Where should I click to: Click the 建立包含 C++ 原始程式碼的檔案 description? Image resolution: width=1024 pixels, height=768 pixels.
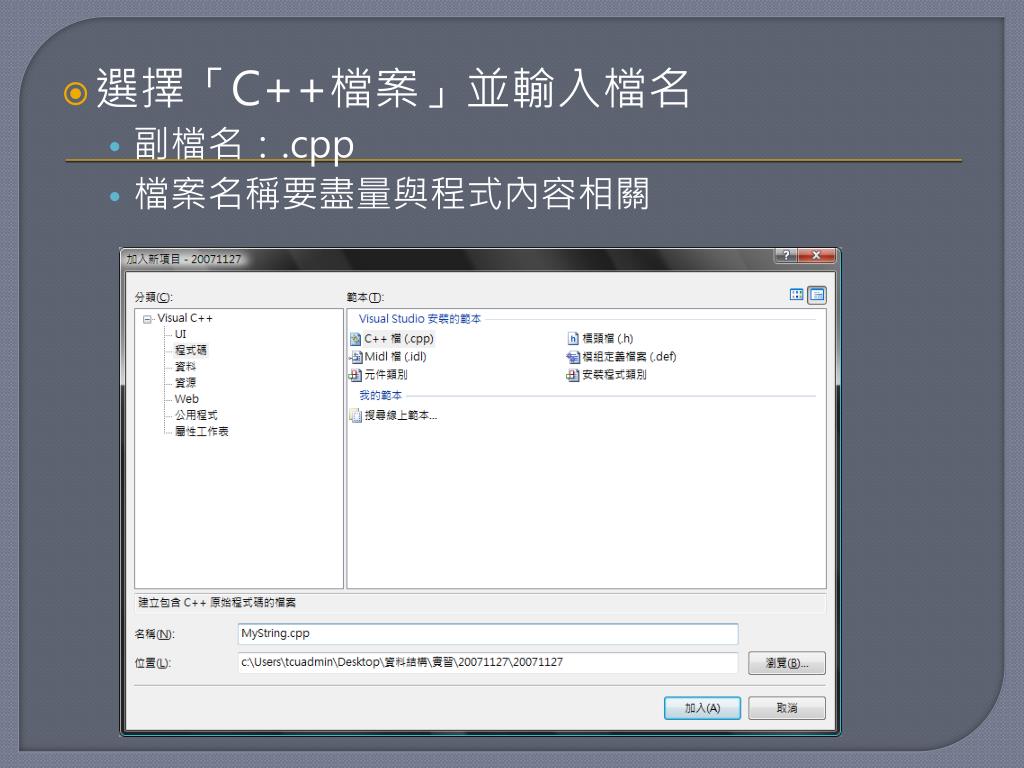(x=217, y=603)
